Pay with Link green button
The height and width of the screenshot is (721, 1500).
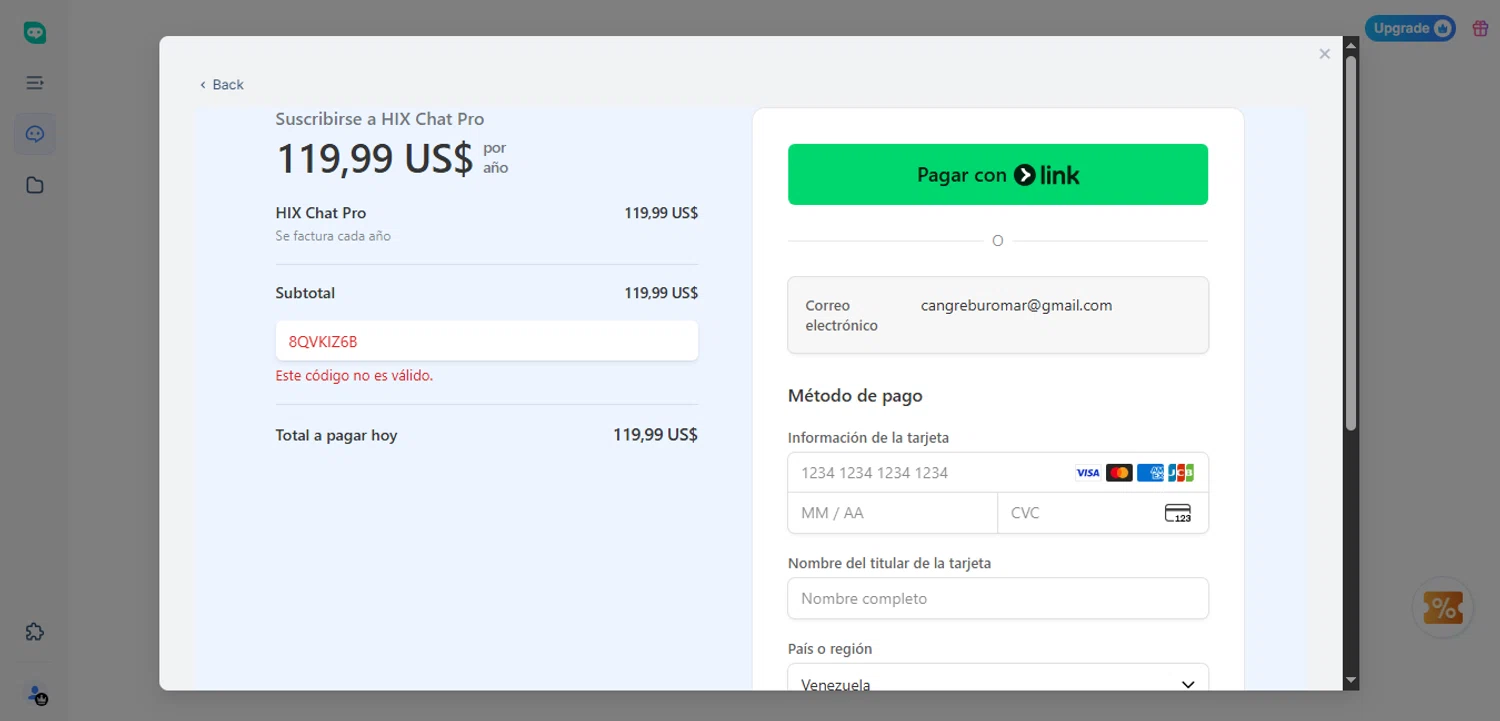[998, 175]
